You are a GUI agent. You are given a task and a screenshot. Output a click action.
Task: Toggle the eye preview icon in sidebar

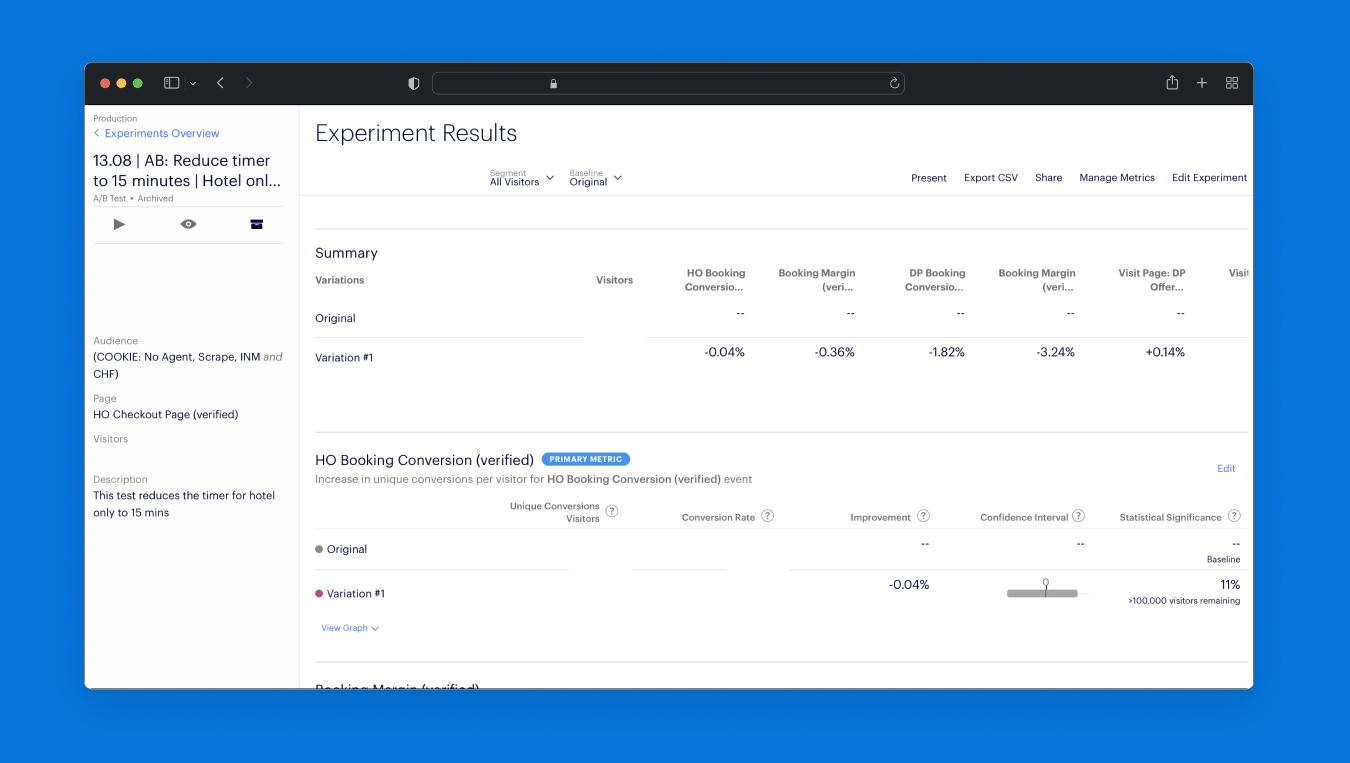188,224
